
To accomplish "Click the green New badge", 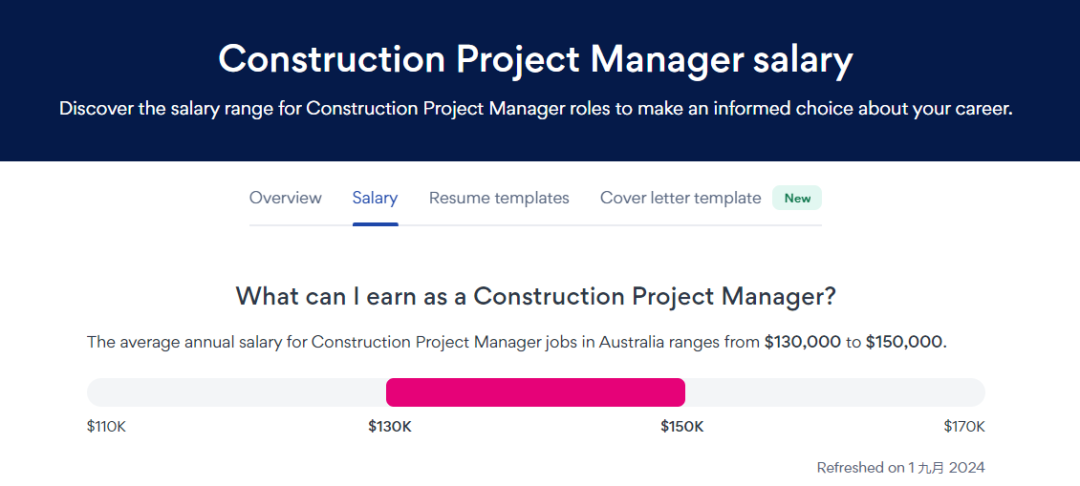I will click(x=797, y=198).
